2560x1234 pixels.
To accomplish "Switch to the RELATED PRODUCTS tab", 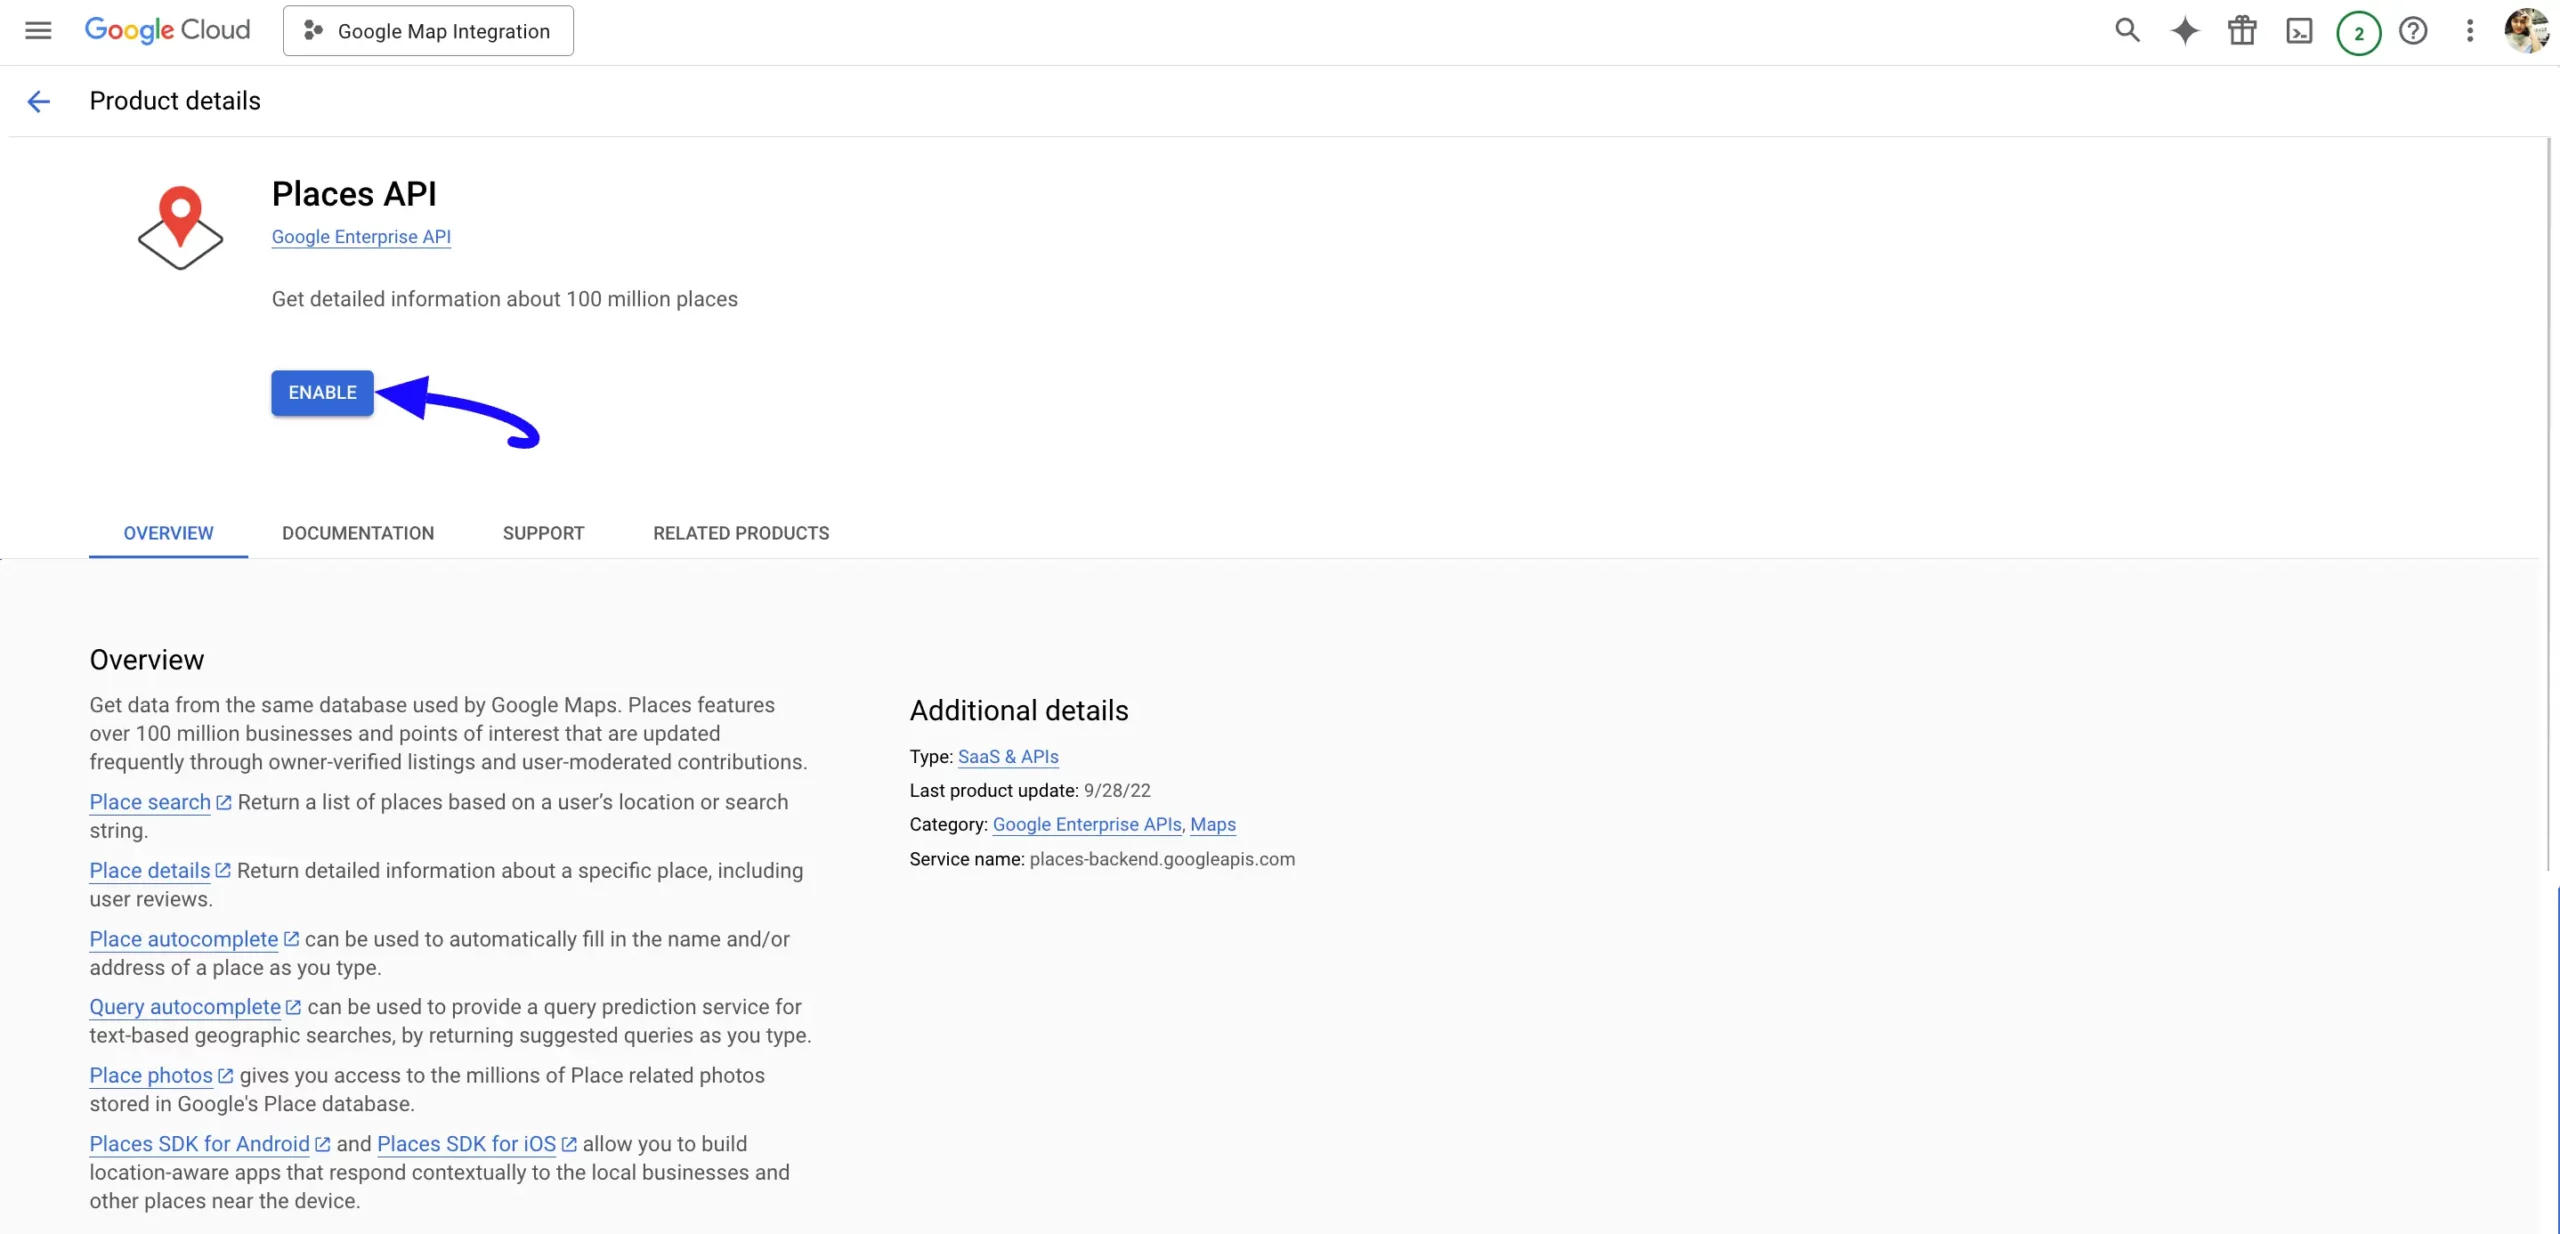I will click(x=741, y=533).
